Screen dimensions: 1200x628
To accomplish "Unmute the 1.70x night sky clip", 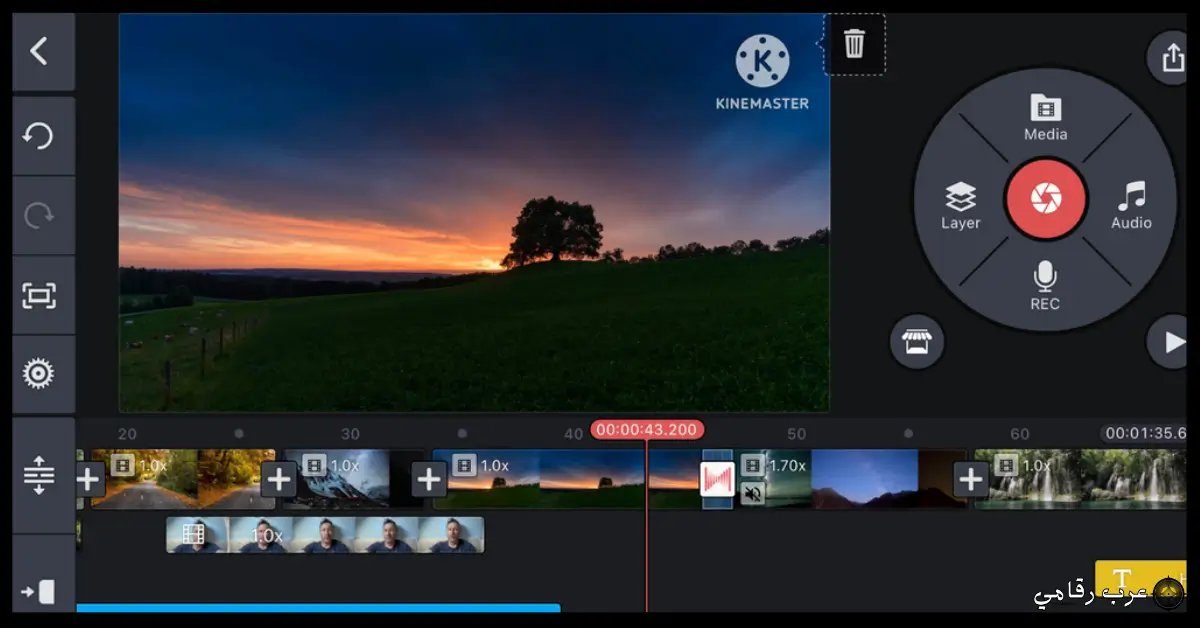I will pyautogui.click(x=753, y=492).
